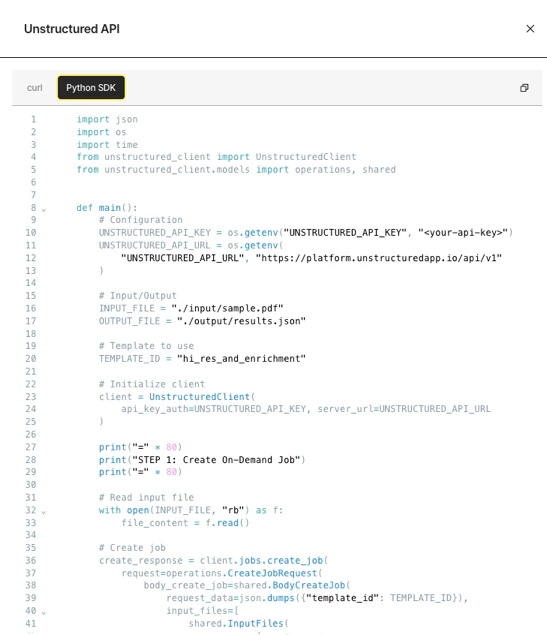Viewport: 547px width, 635px height.
Task: Click "STEP 1: Create On-Demand Job" string
Action: [216, 460]
